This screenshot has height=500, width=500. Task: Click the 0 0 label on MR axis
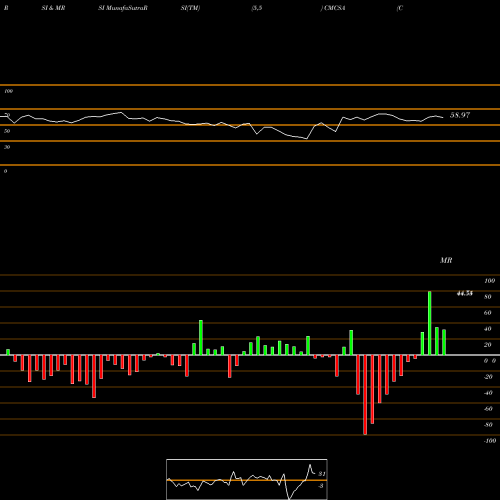click(490, 361)
